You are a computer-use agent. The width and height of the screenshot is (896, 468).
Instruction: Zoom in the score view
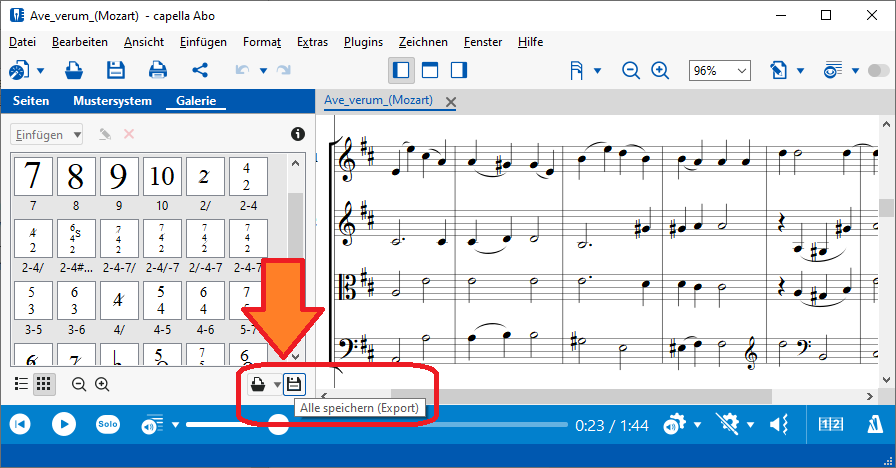pos(660,70)
